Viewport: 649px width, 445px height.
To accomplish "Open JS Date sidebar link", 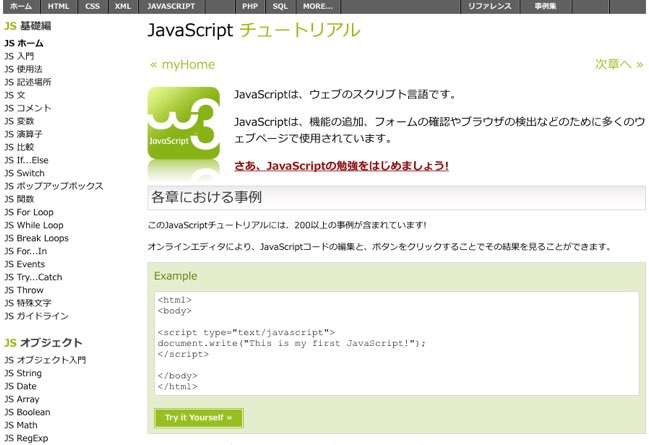I will pyautogui.click(x=21, y=386).
